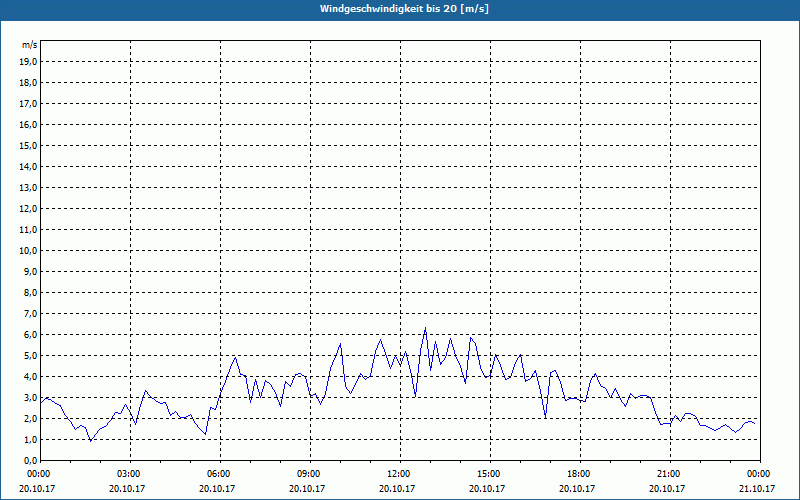800x500 pixels.
Task: Click the 21:00 time label
Action: pyautogui.click(x=670, y=474)
